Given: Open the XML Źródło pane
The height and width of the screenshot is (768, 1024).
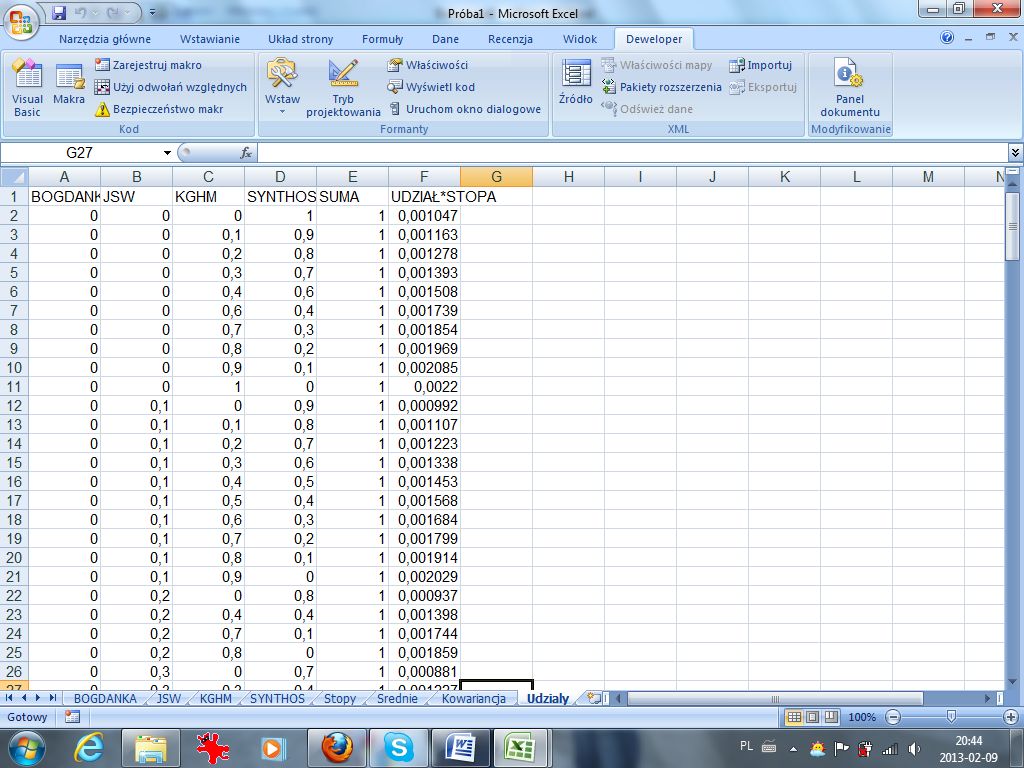Looking at the screenshot, I should (x=576, y=82).
